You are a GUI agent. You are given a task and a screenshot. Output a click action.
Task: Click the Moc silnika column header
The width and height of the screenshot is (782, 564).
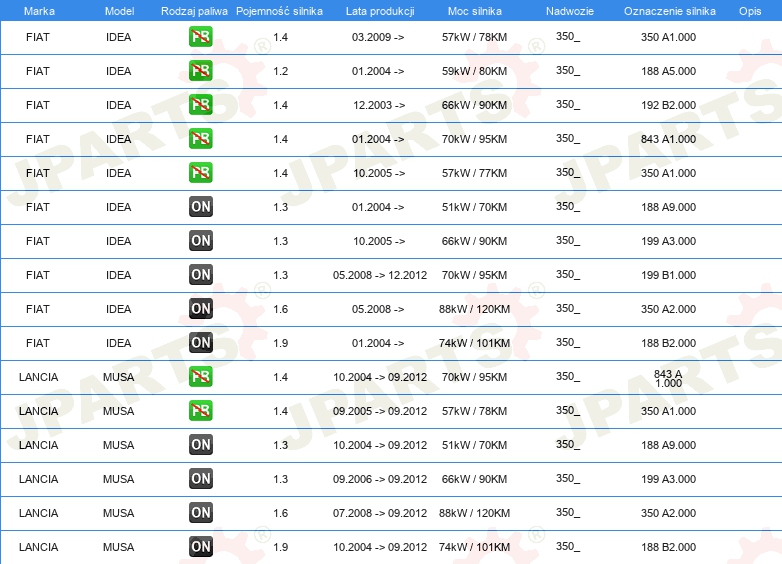(474, 11)
